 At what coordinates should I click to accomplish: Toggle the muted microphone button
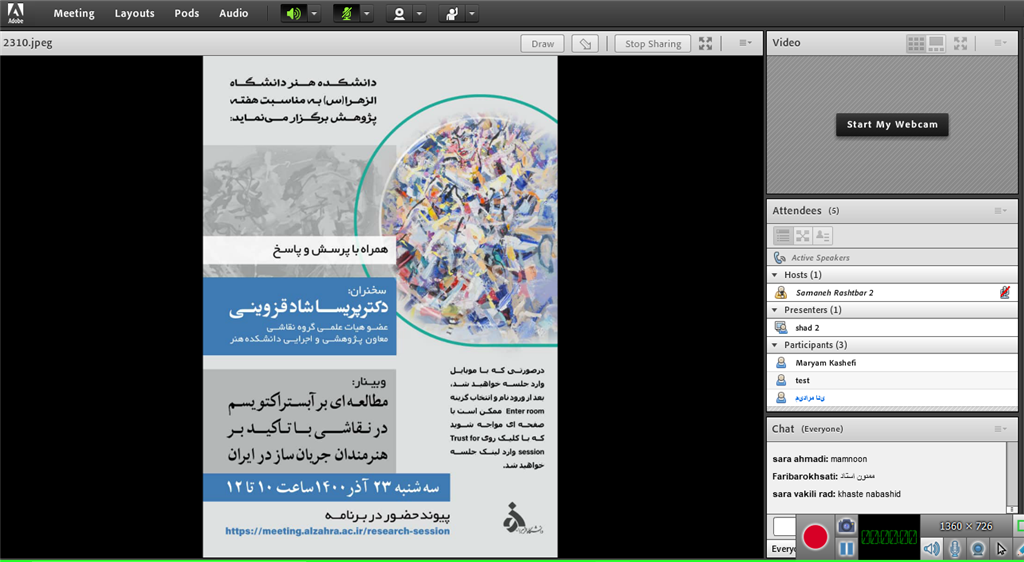click(x=346, y=14)
